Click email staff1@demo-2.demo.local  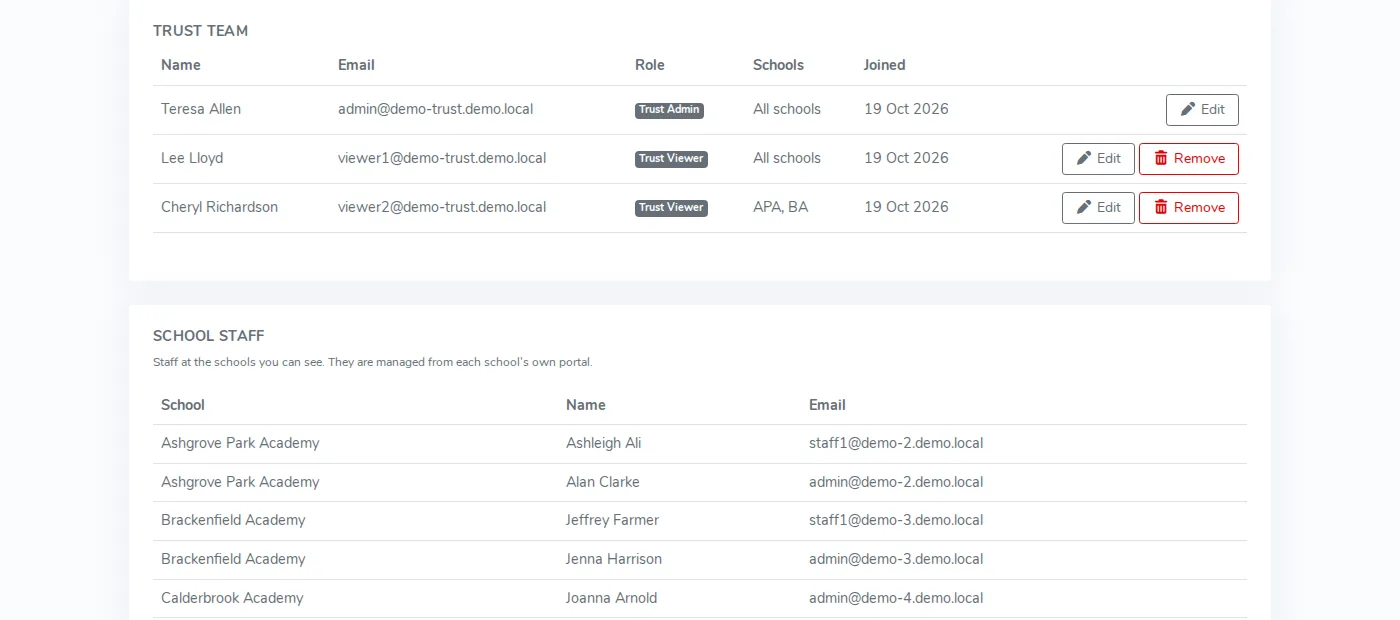click(x=896, y=443)
